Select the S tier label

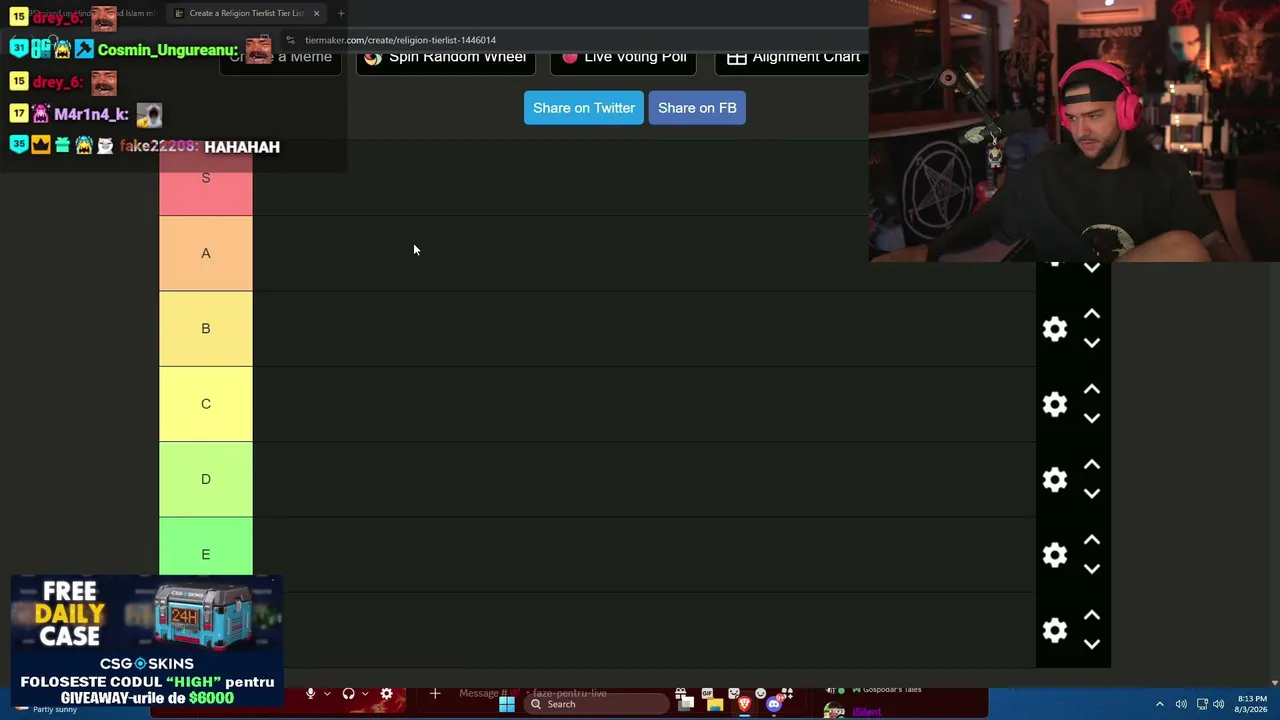(206, 178)
